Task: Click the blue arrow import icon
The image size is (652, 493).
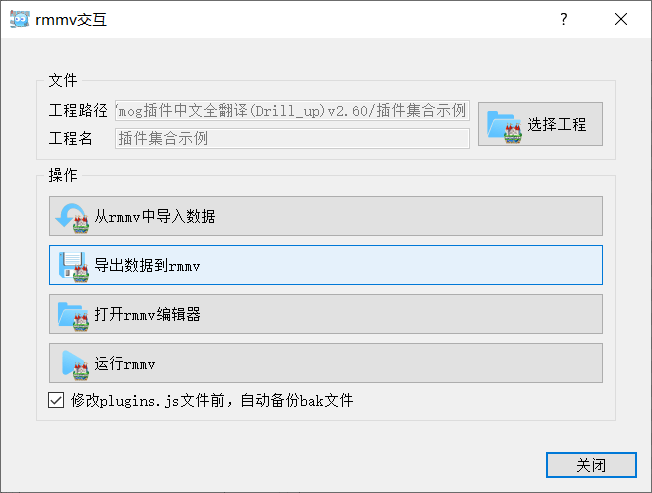Action: pos(73,216)
